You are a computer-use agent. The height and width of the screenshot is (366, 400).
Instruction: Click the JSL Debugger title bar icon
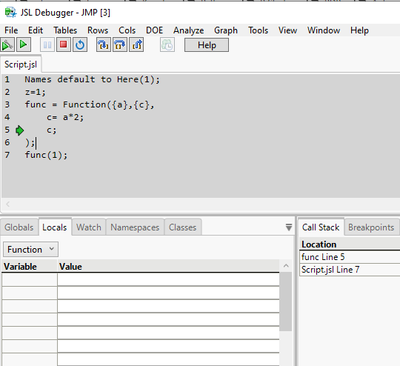tap(10, 13)
